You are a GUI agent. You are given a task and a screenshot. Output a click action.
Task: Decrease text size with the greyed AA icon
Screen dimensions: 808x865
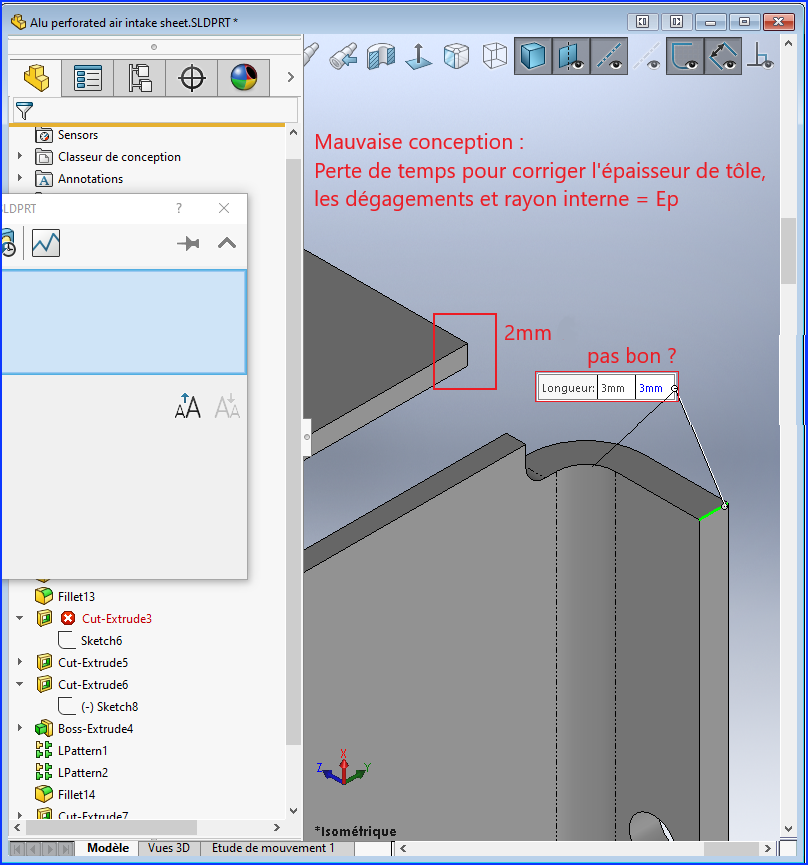coord(227,407)
